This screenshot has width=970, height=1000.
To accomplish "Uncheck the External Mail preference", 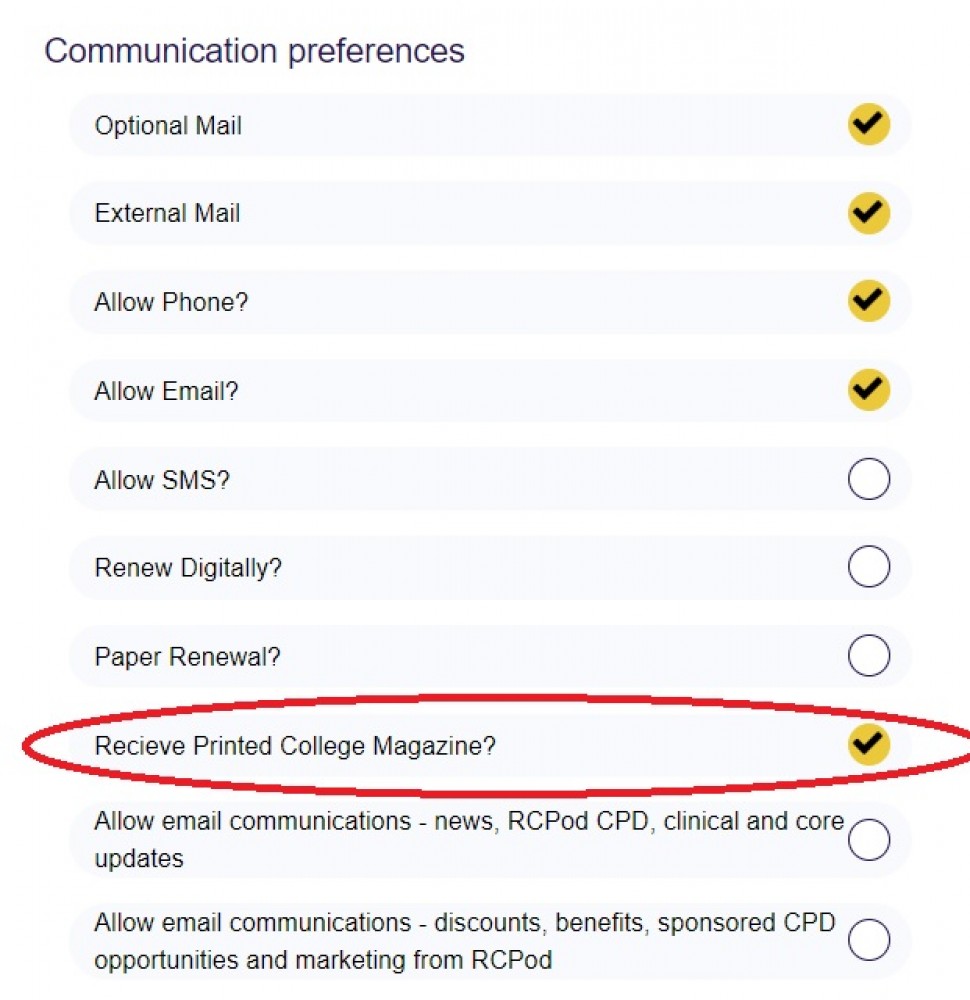I will pyautogui.click(x=867, y=212).
